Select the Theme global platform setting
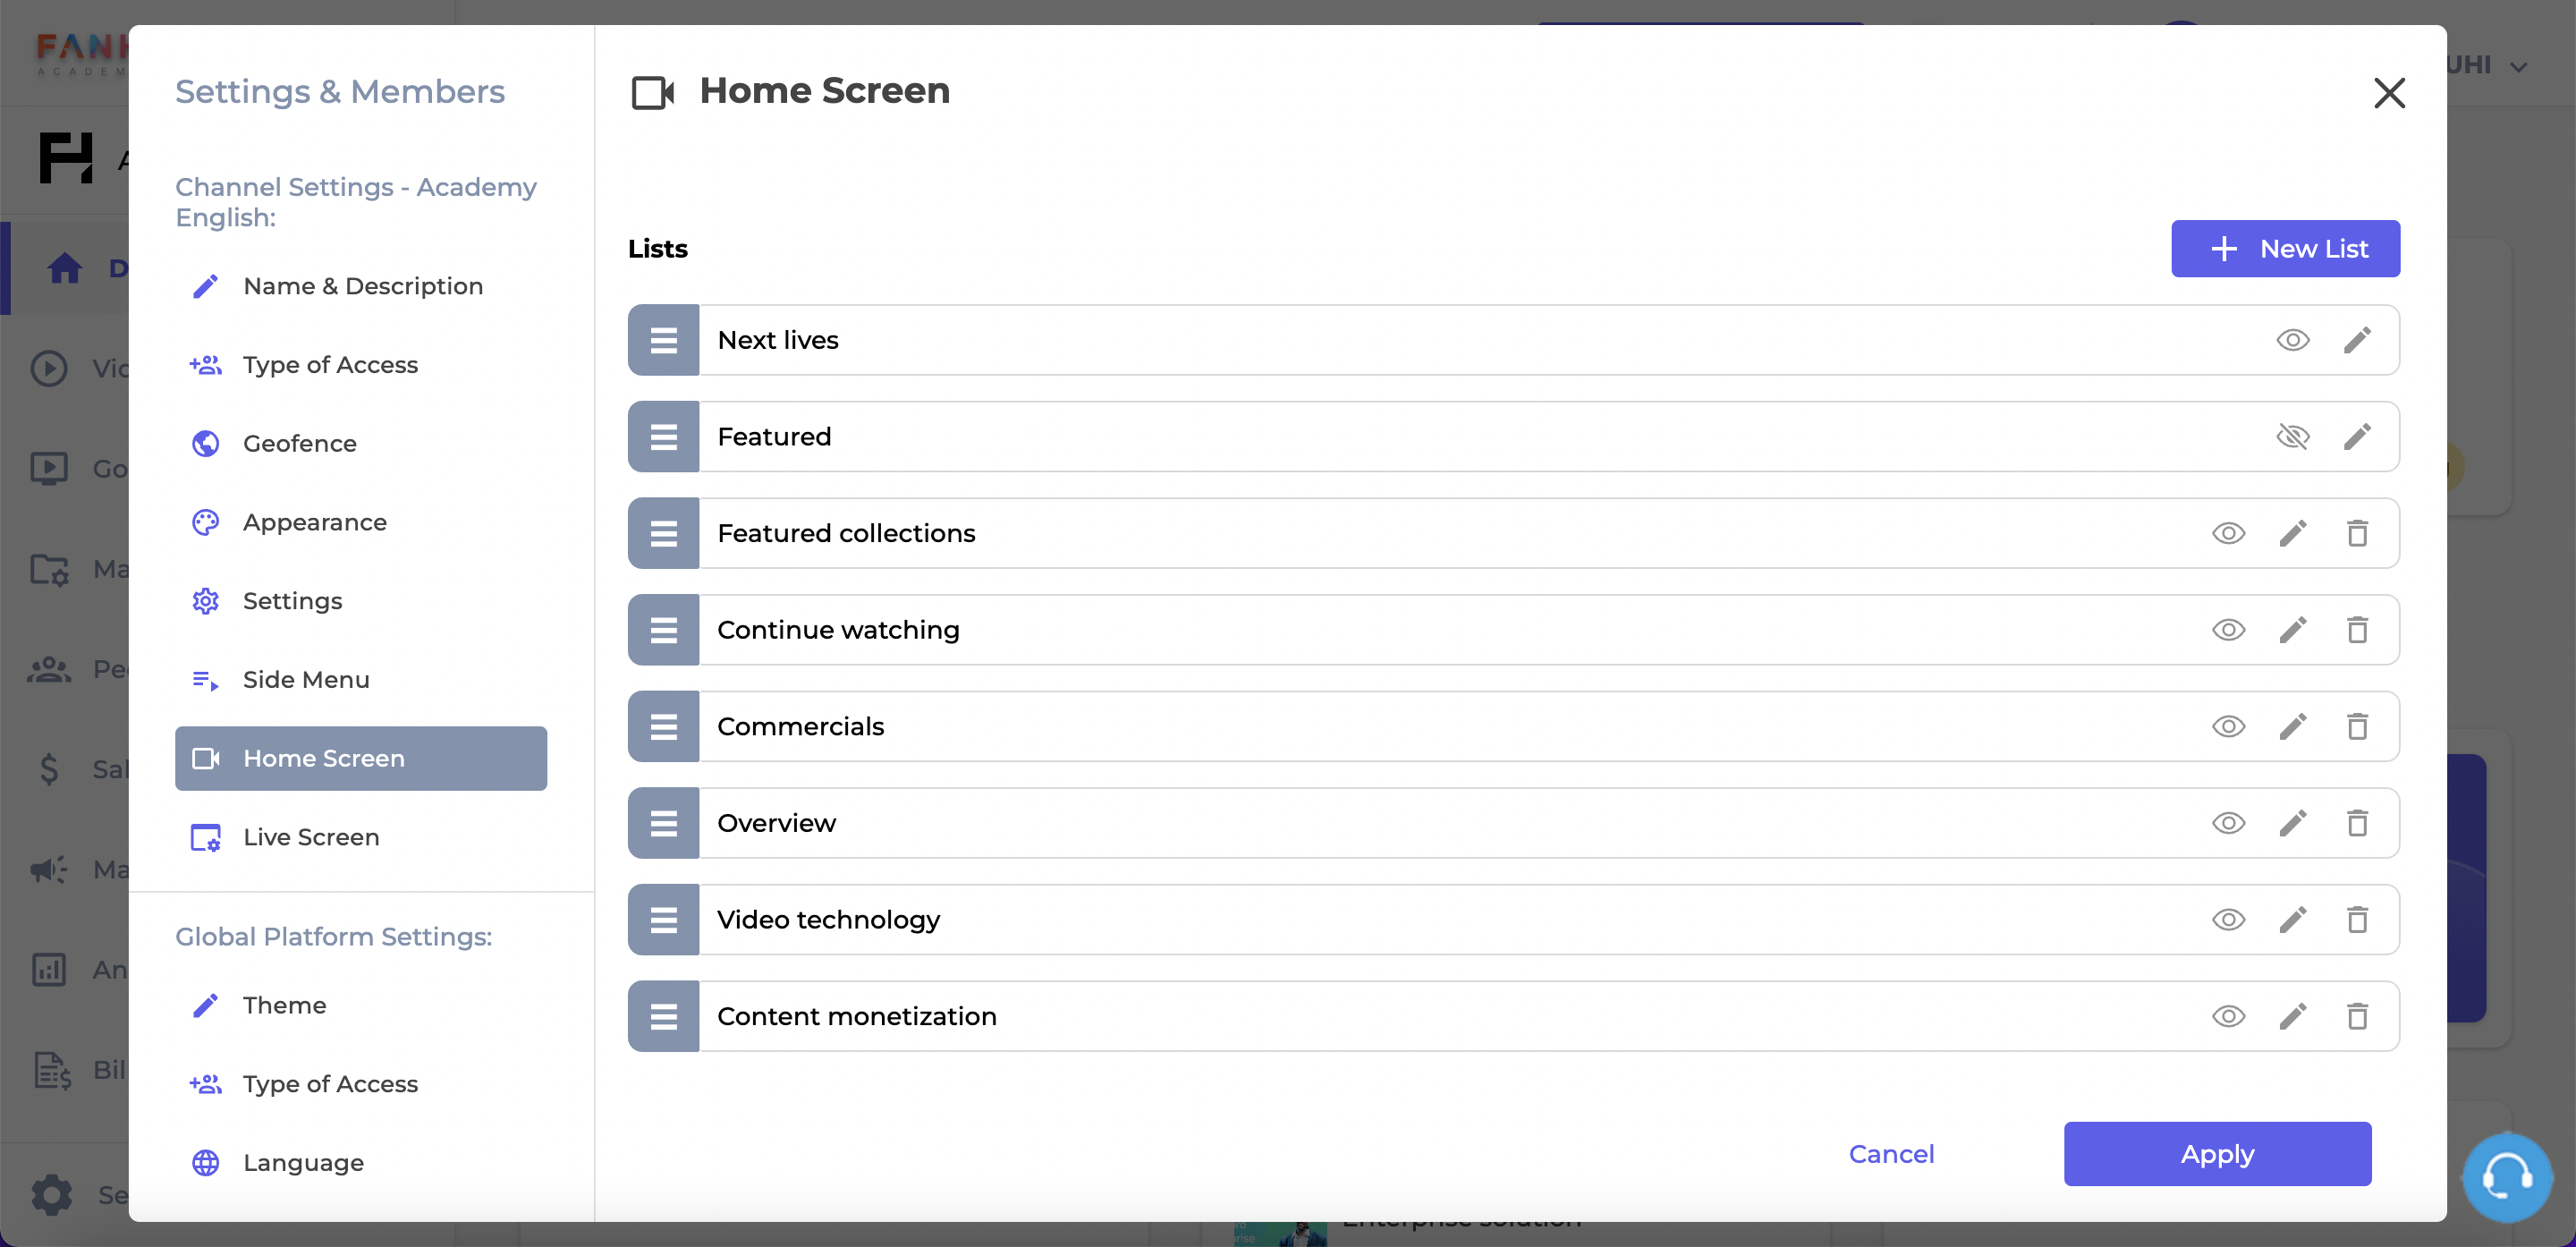Viewport: 2576px width, 1247px height. click(x=284, y=1005)
